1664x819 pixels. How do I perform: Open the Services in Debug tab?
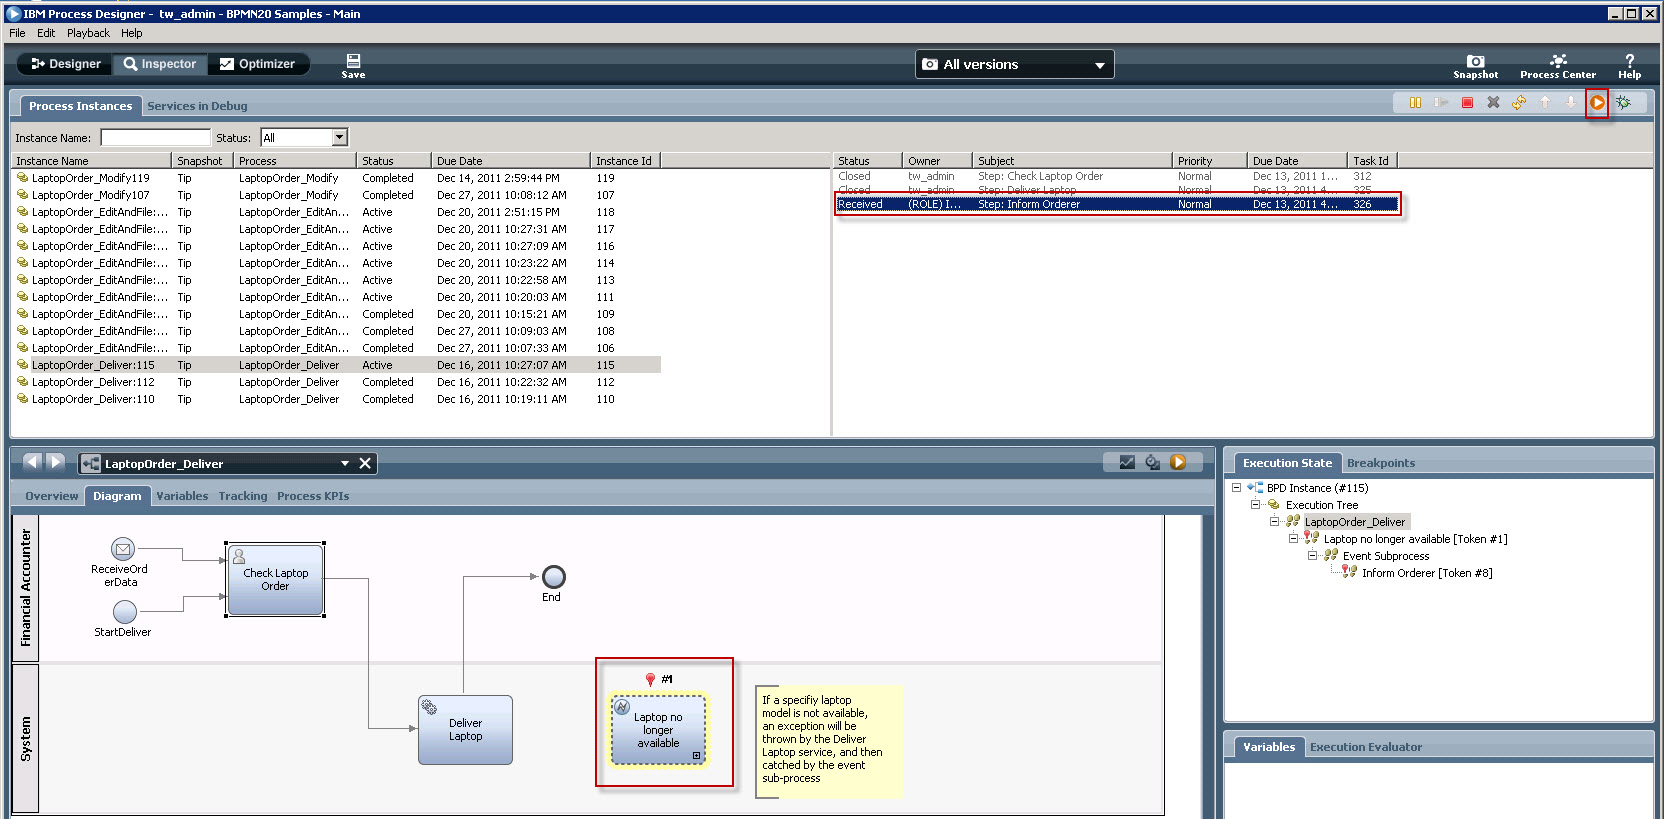point(197,106)
